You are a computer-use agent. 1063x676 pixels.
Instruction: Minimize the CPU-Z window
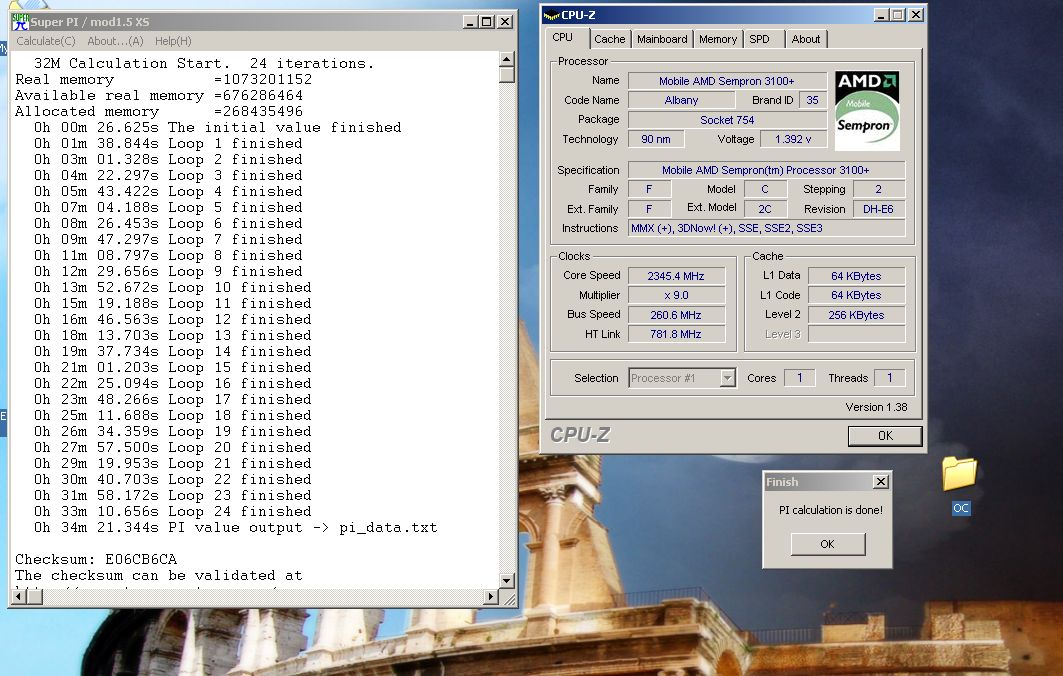881,14
